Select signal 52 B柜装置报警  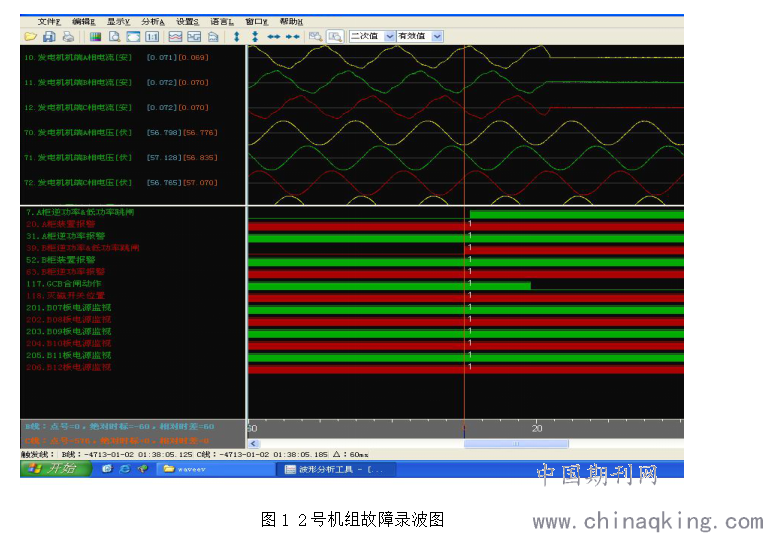click(60, 260)
